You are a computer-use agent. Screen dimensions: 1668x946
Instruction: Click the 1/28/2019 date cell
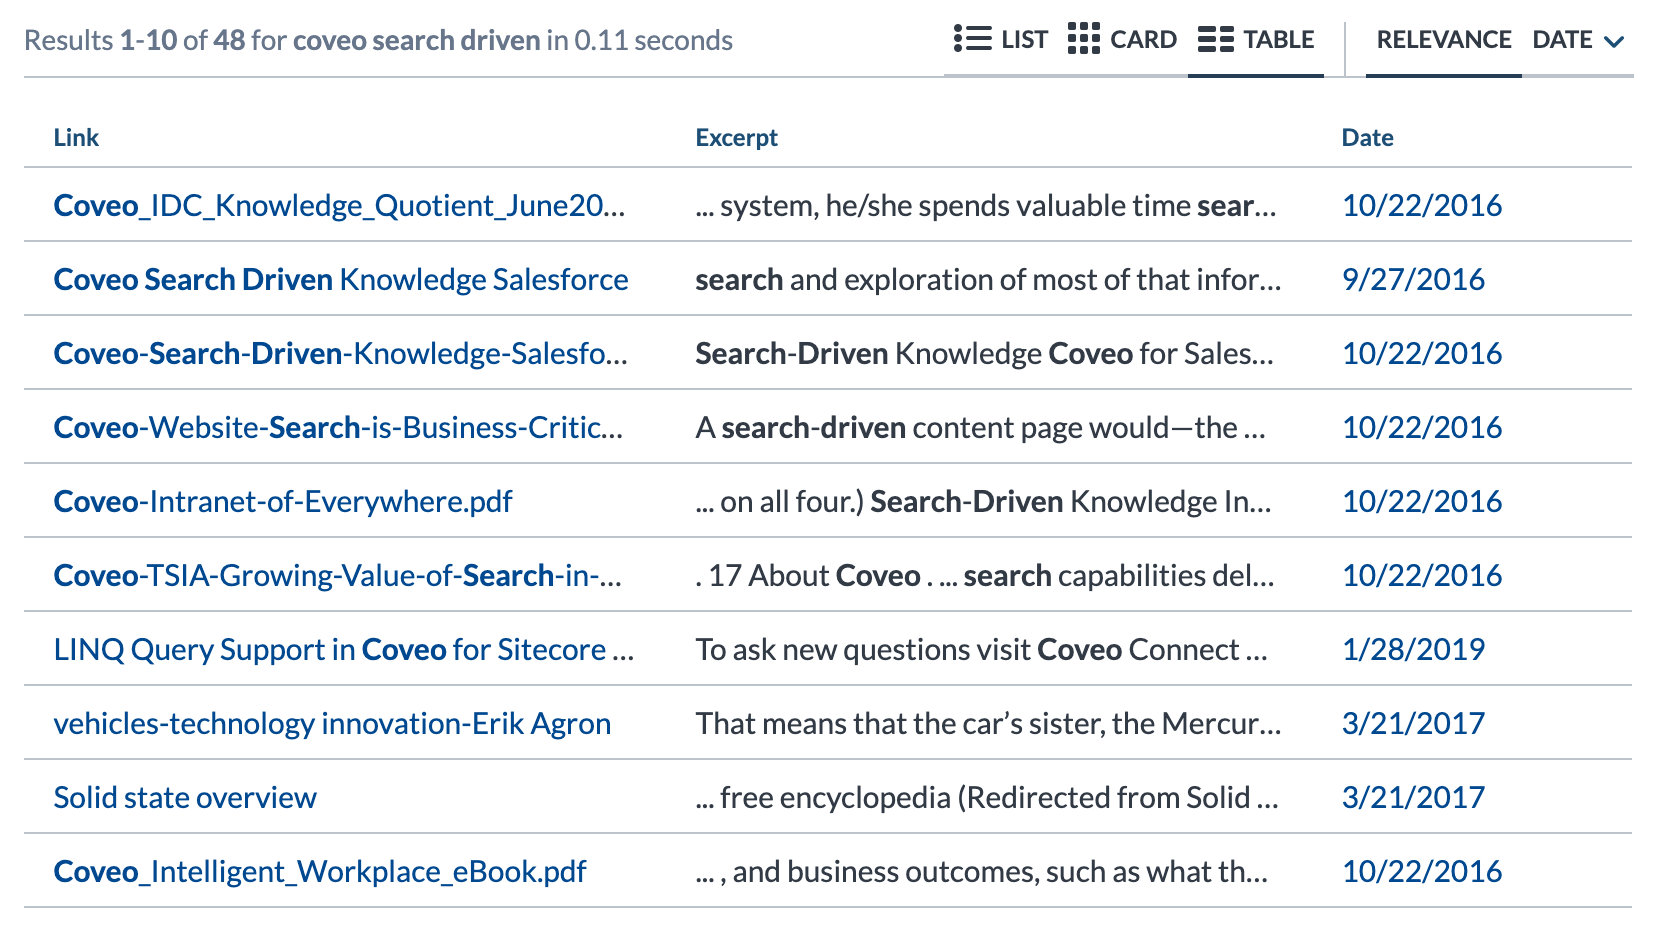[1413, 649]
